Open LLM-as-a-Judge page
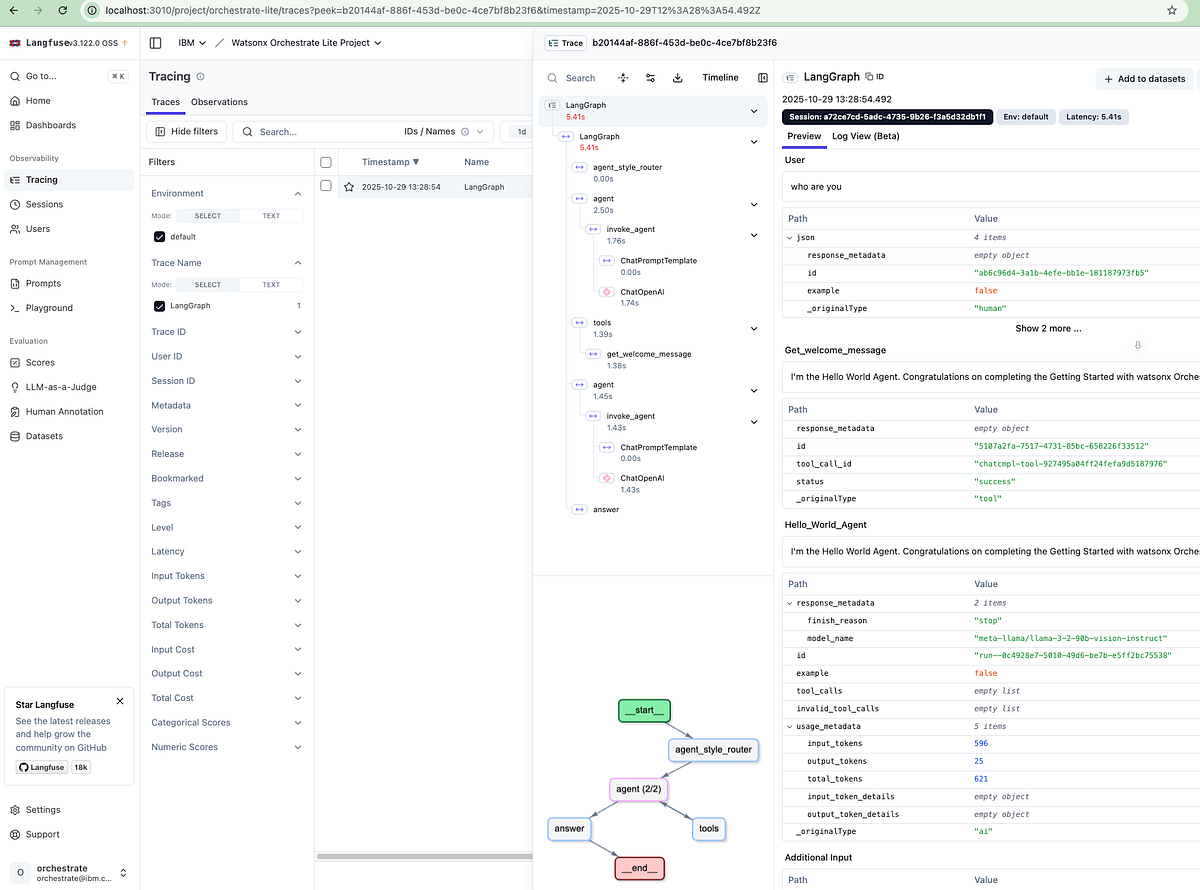Viewport: 1200px width, 890px height. 61,387
